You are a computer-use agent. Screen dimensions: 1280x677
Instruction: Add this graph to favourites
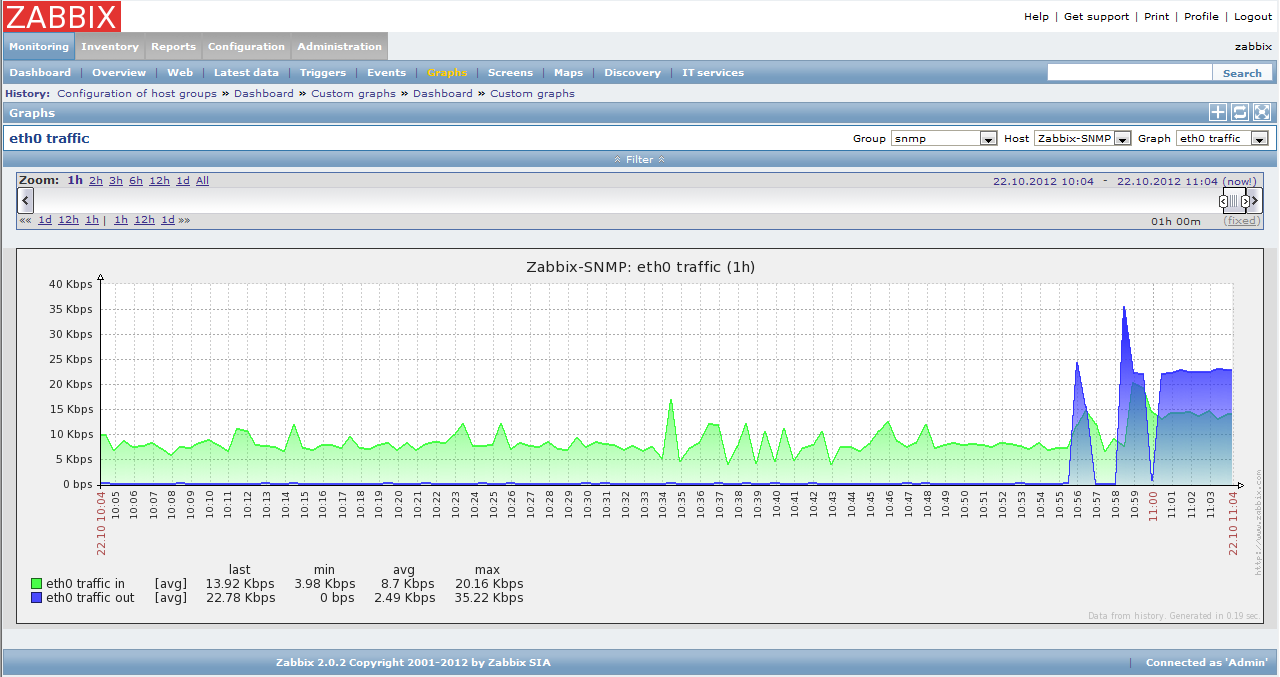(1218, 112)
